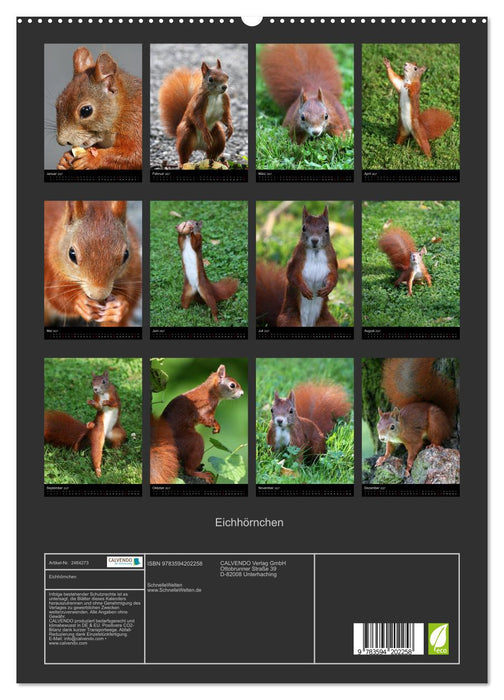Viewport: 504px width, 700px height.
Task: Open the January squirrel eating close-up photo
Action: 93,107
